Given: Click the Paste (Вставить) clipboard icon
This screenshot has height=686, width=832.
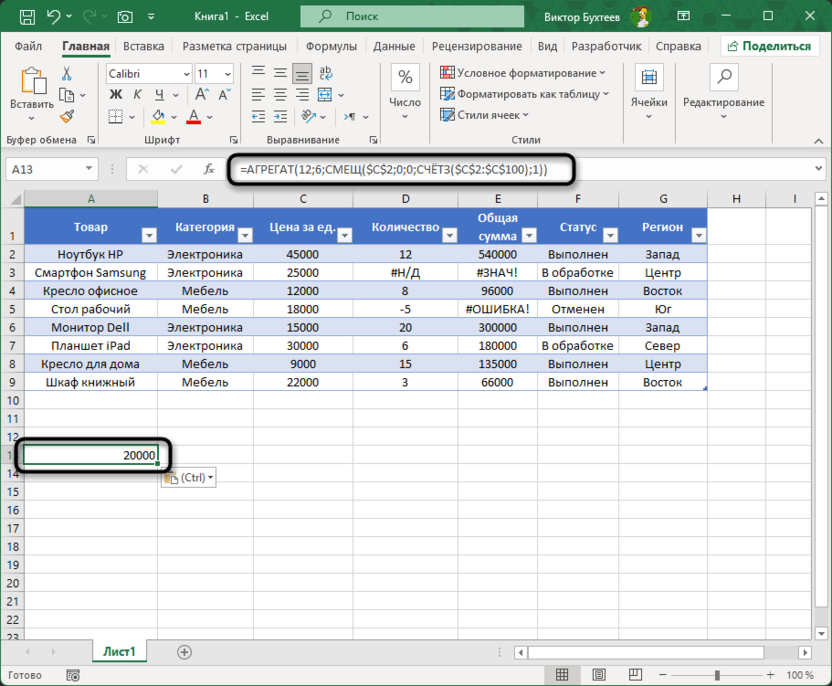Looking at the screenshot, I should (32, 81).
